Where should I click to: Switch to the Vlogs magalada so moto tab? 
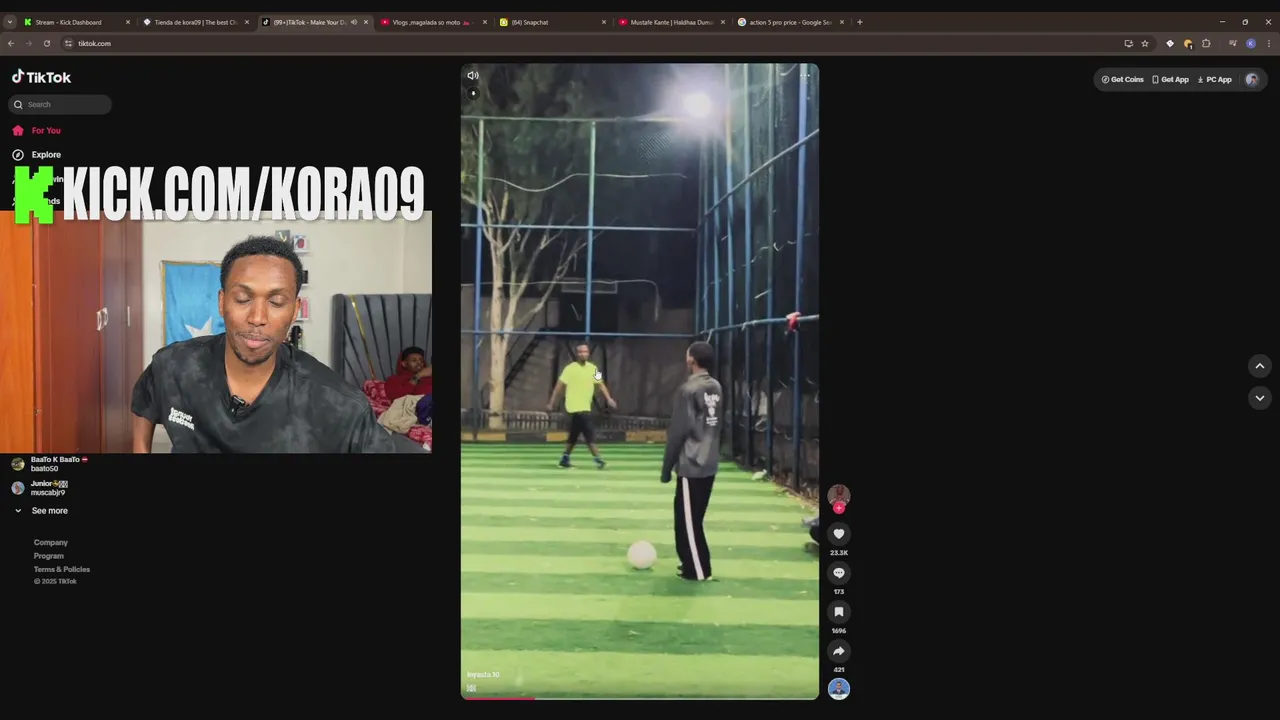point(432,22)
